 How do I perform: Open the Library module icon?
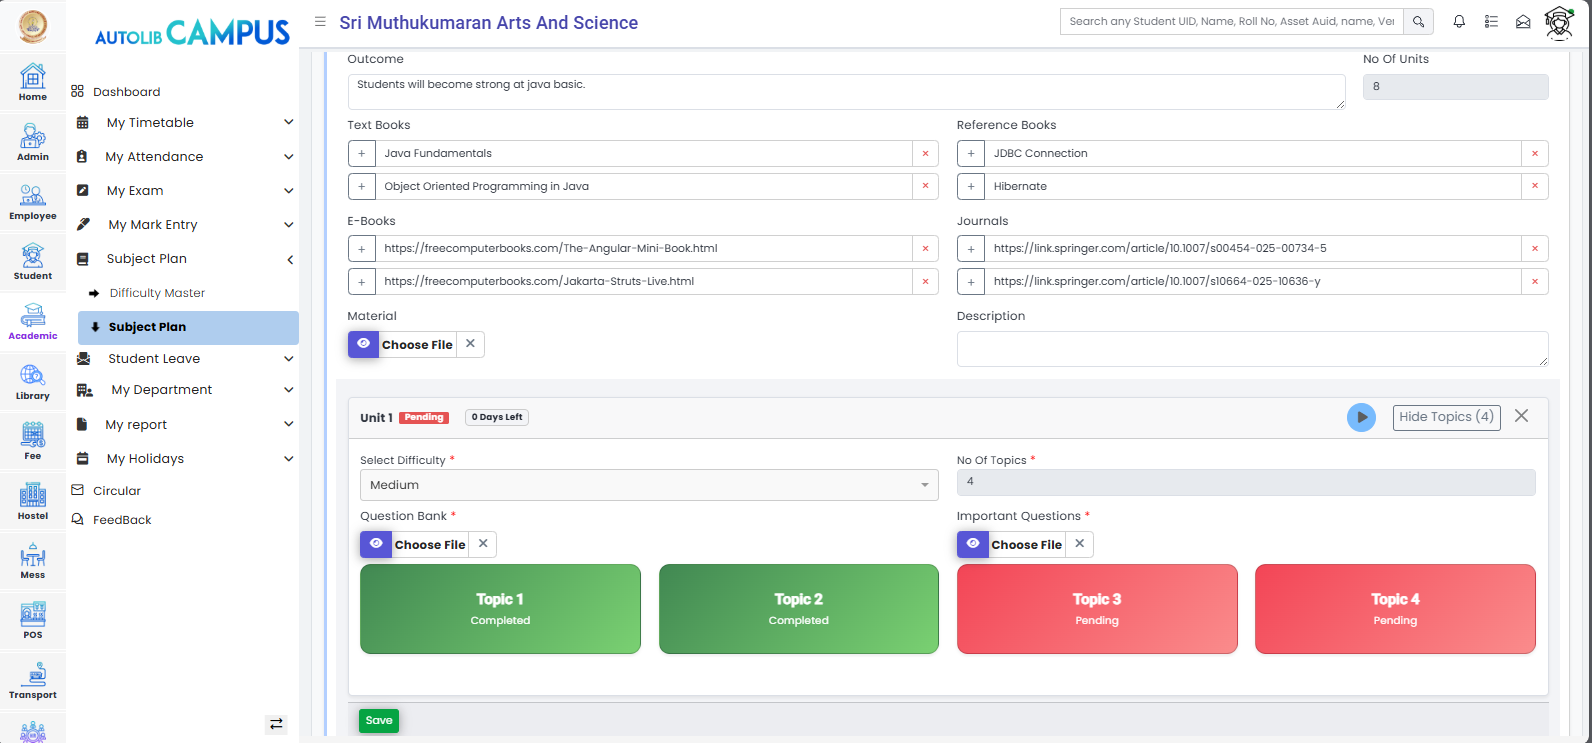pos(32,381)
